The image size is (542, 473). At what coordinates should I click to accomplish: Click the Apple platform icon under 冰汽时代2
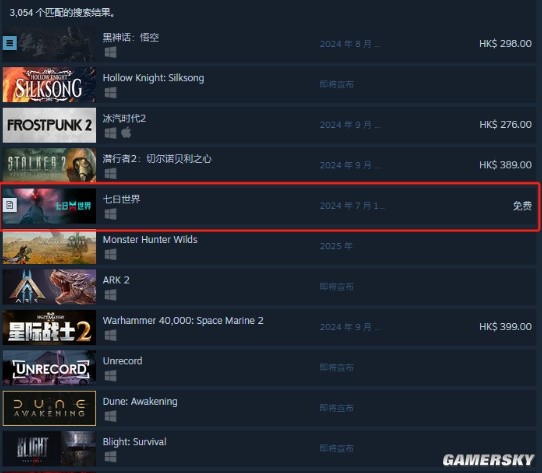point(126,132)
